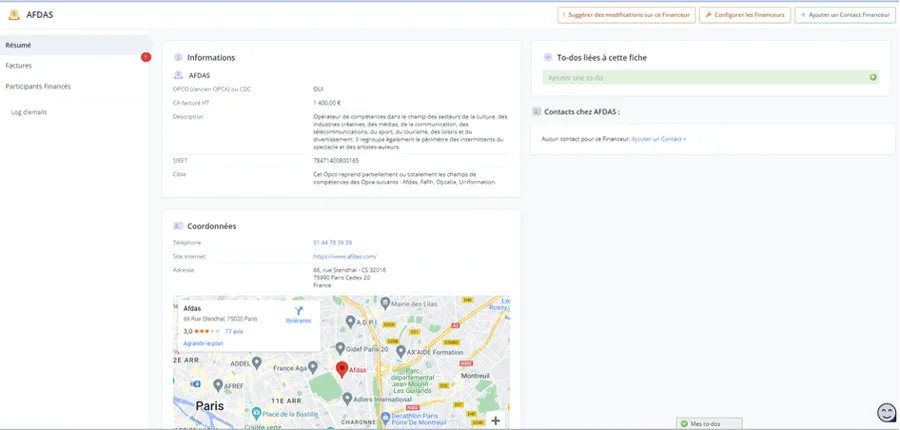Screen dimensions: 900x430
Task: Click the address line 66, rue Stendhal
Action: click(x=350, y=270)
